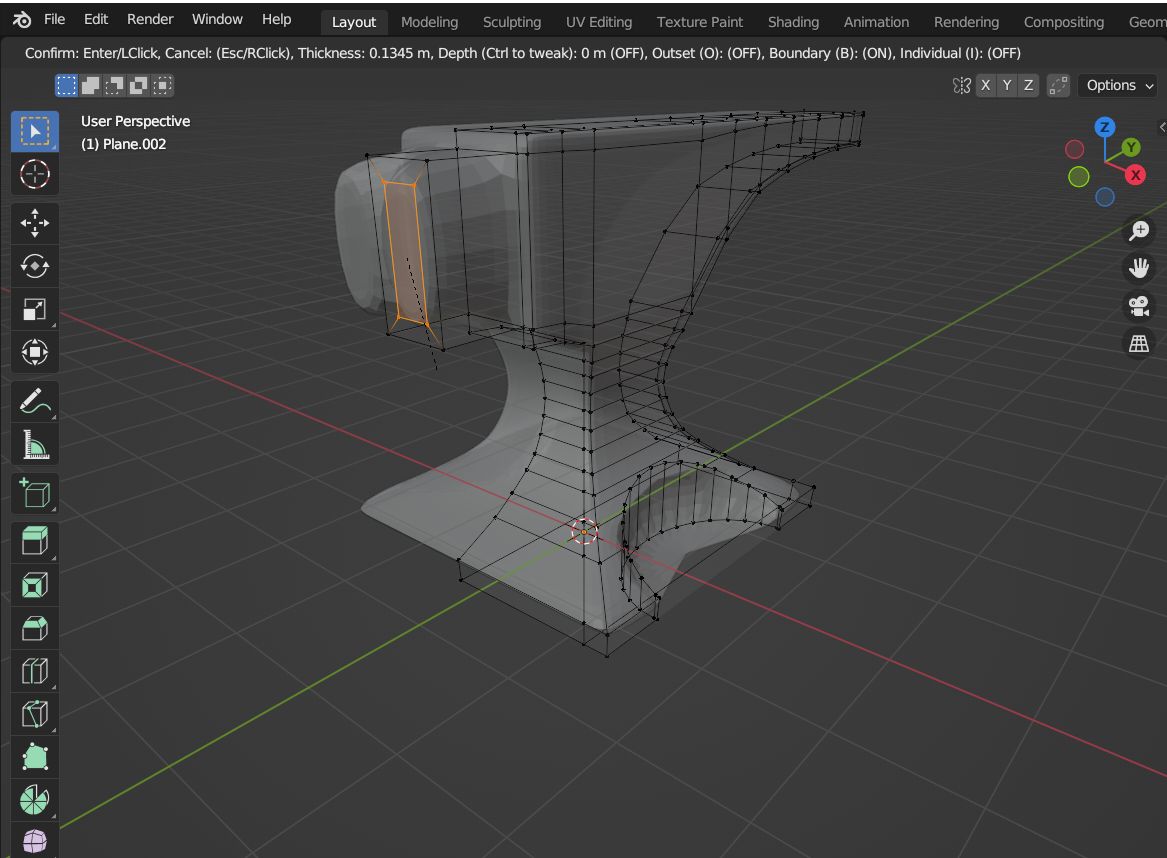Open the Help menu
1167x858 pixels.
click(x=277, y=19)
